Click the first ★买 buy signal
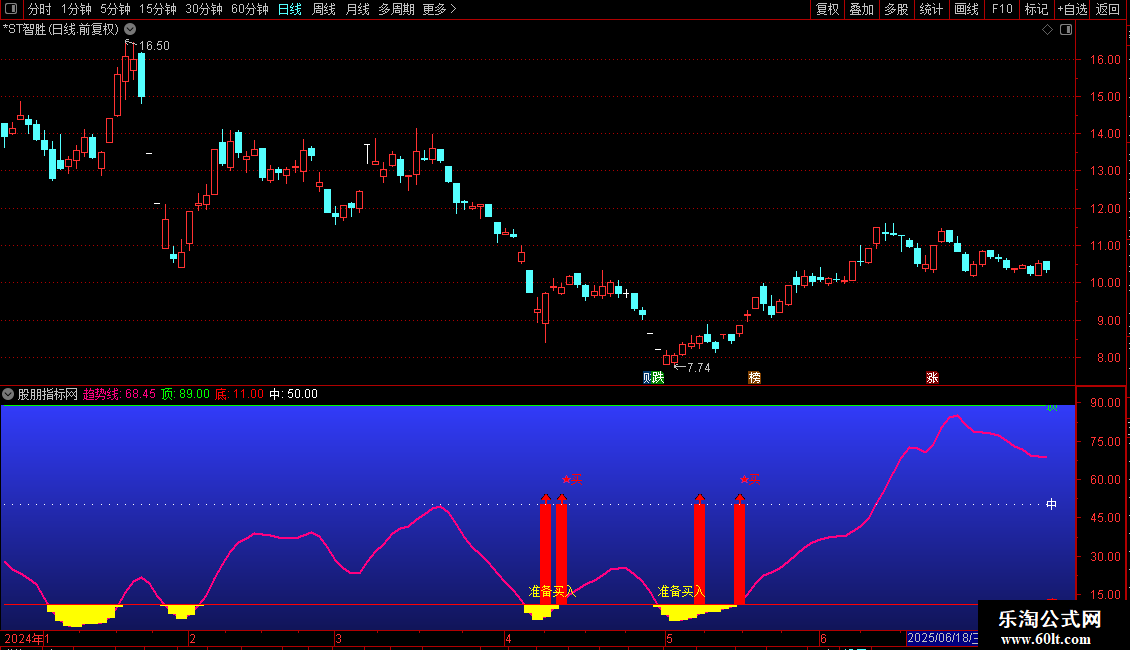Viewport: 1130px width, 650px height. [x=571, y=479]
